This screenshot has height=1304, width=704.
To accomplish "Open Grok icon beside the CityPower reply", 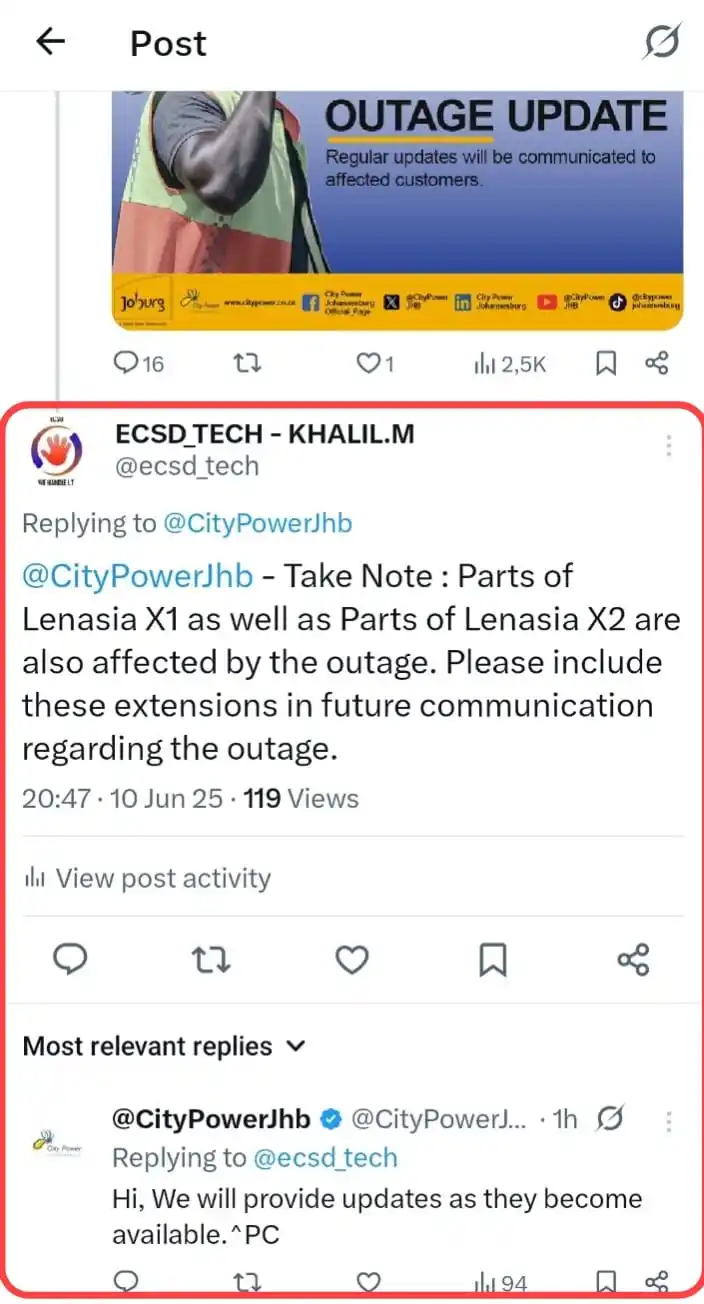I will click(611, 1119).
